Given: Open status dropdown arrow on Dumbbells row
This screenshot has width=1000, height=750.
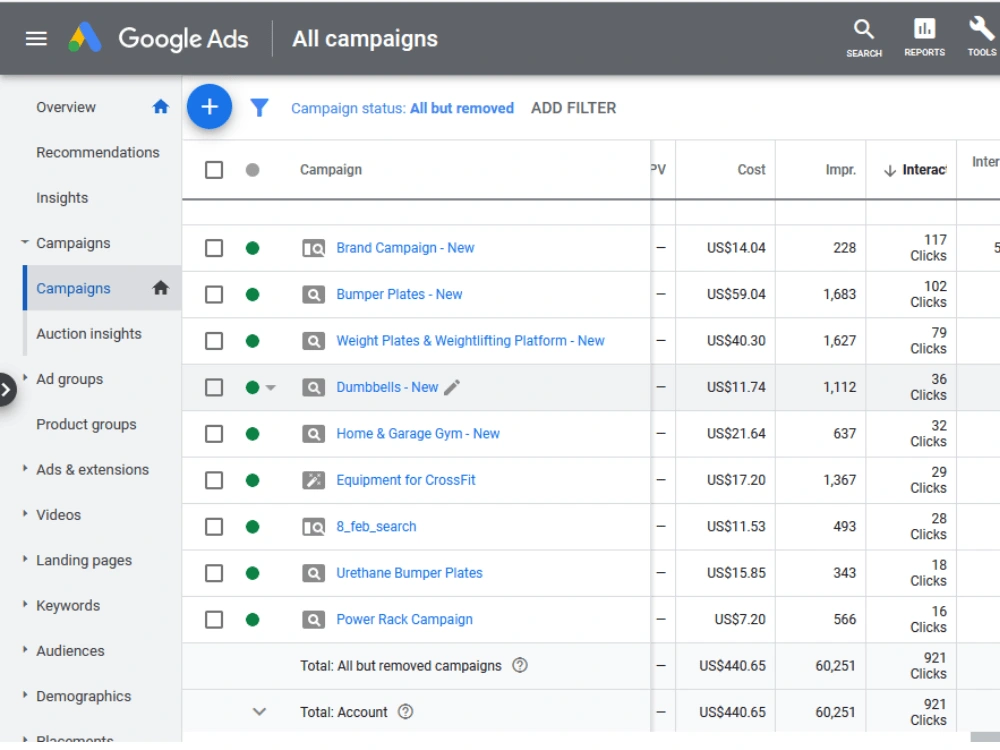Looking at the screenshot, I should [x=270, y=387].
